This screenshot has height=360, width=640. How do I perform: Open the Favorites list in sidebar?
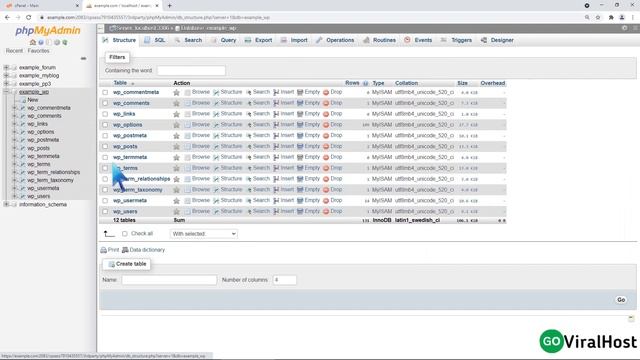38,51
